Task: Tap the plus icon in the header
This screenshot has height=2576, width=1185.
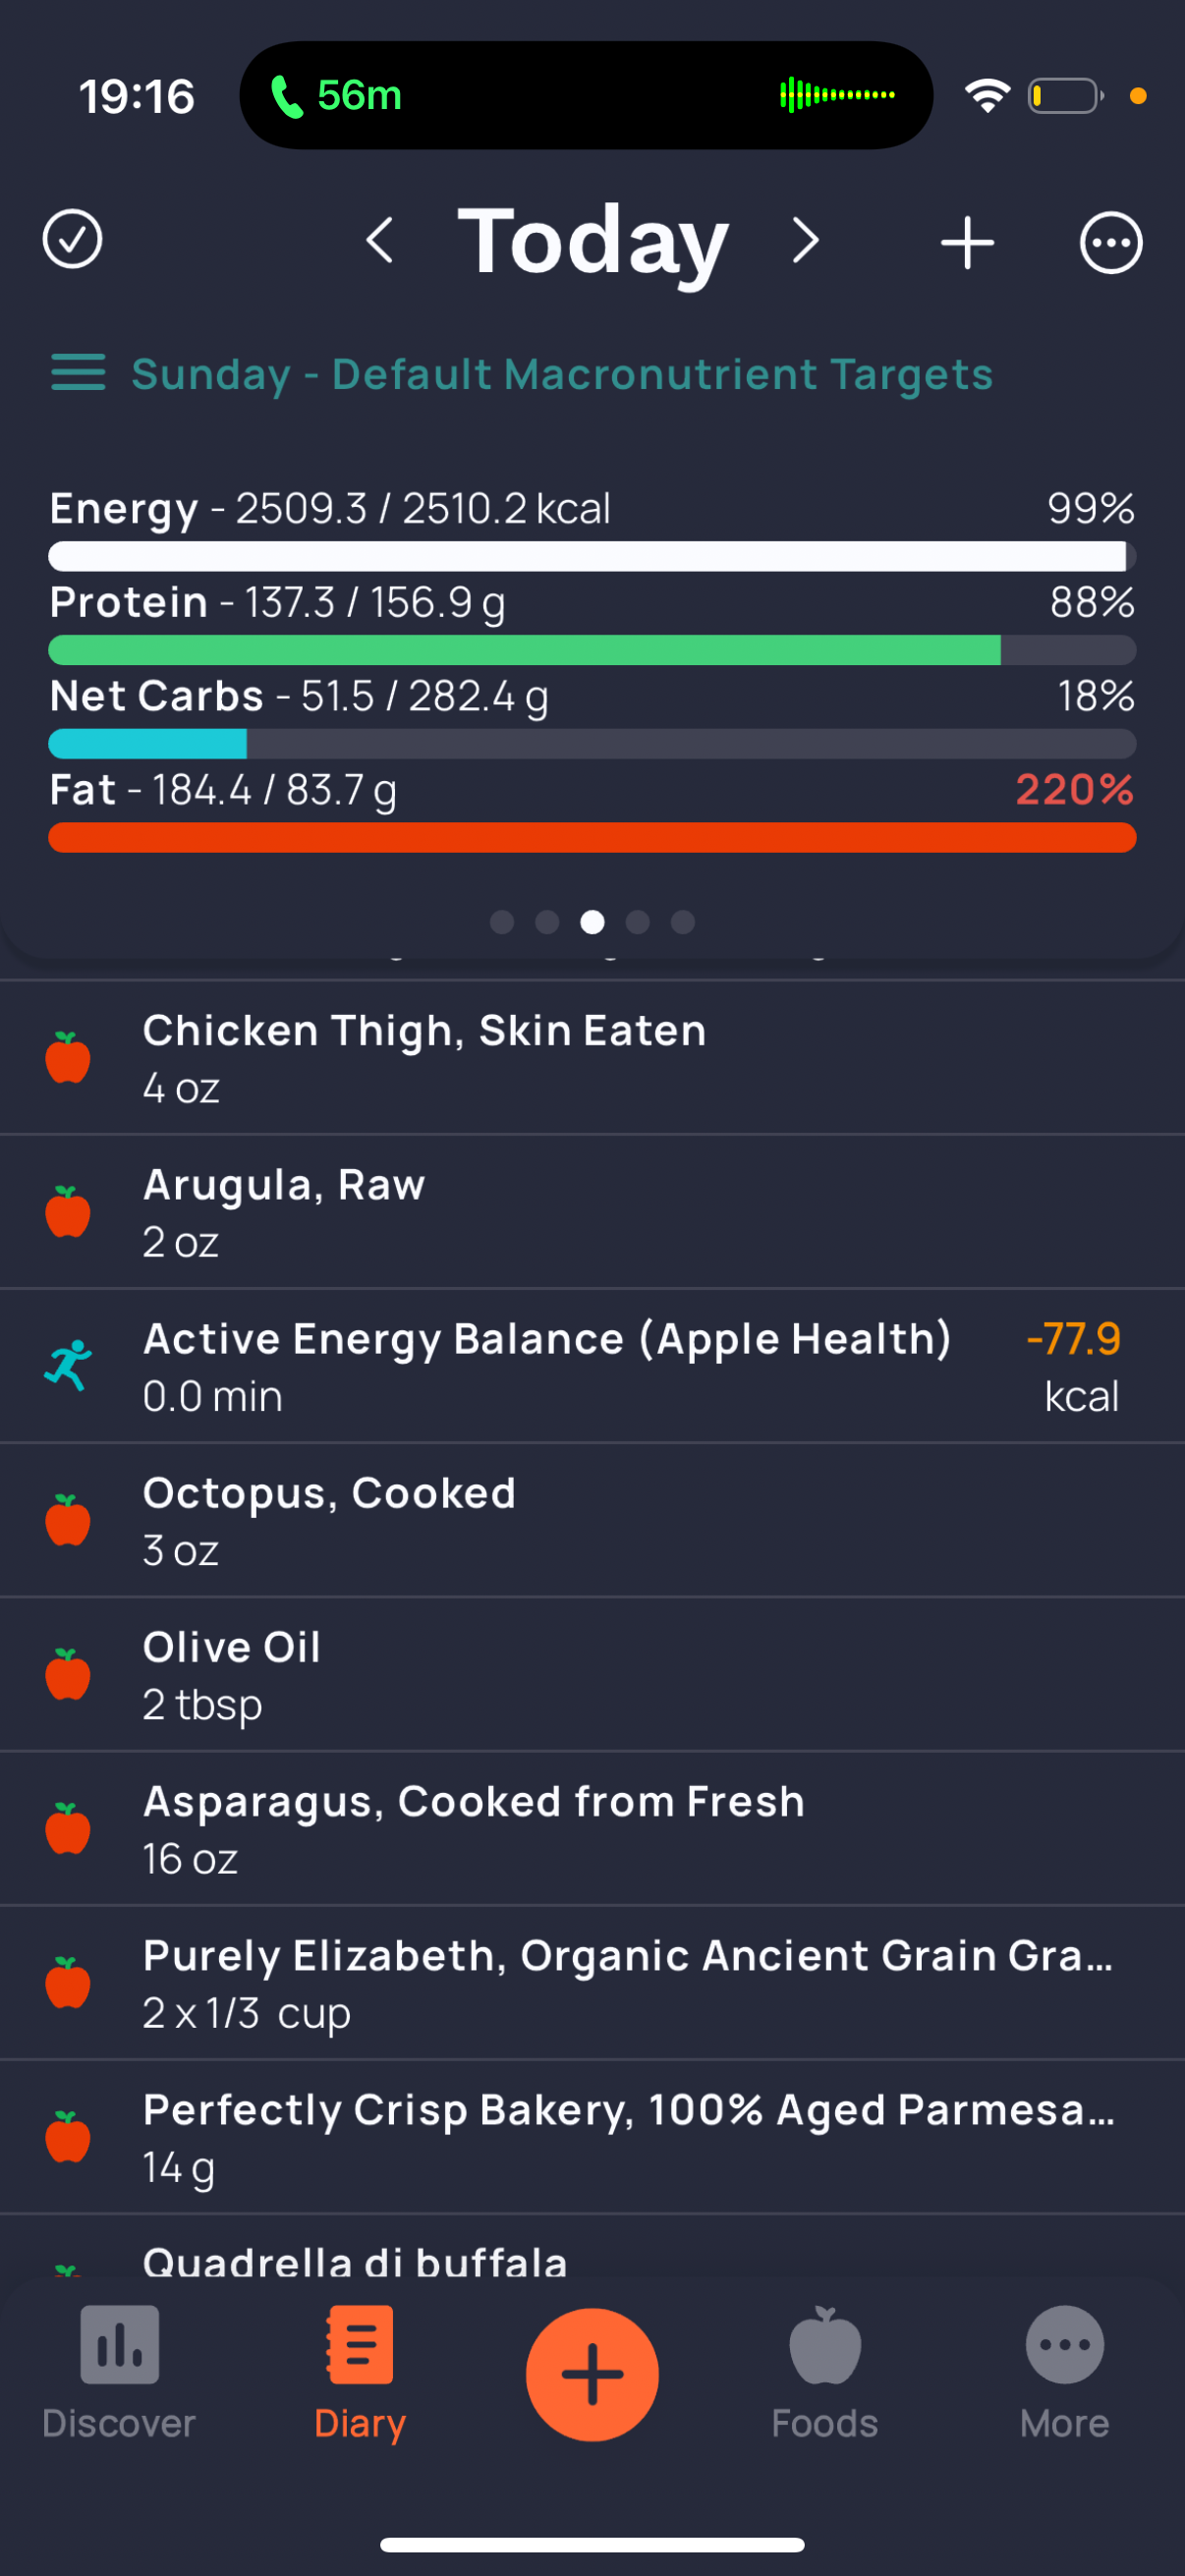Action: point(967,241)
